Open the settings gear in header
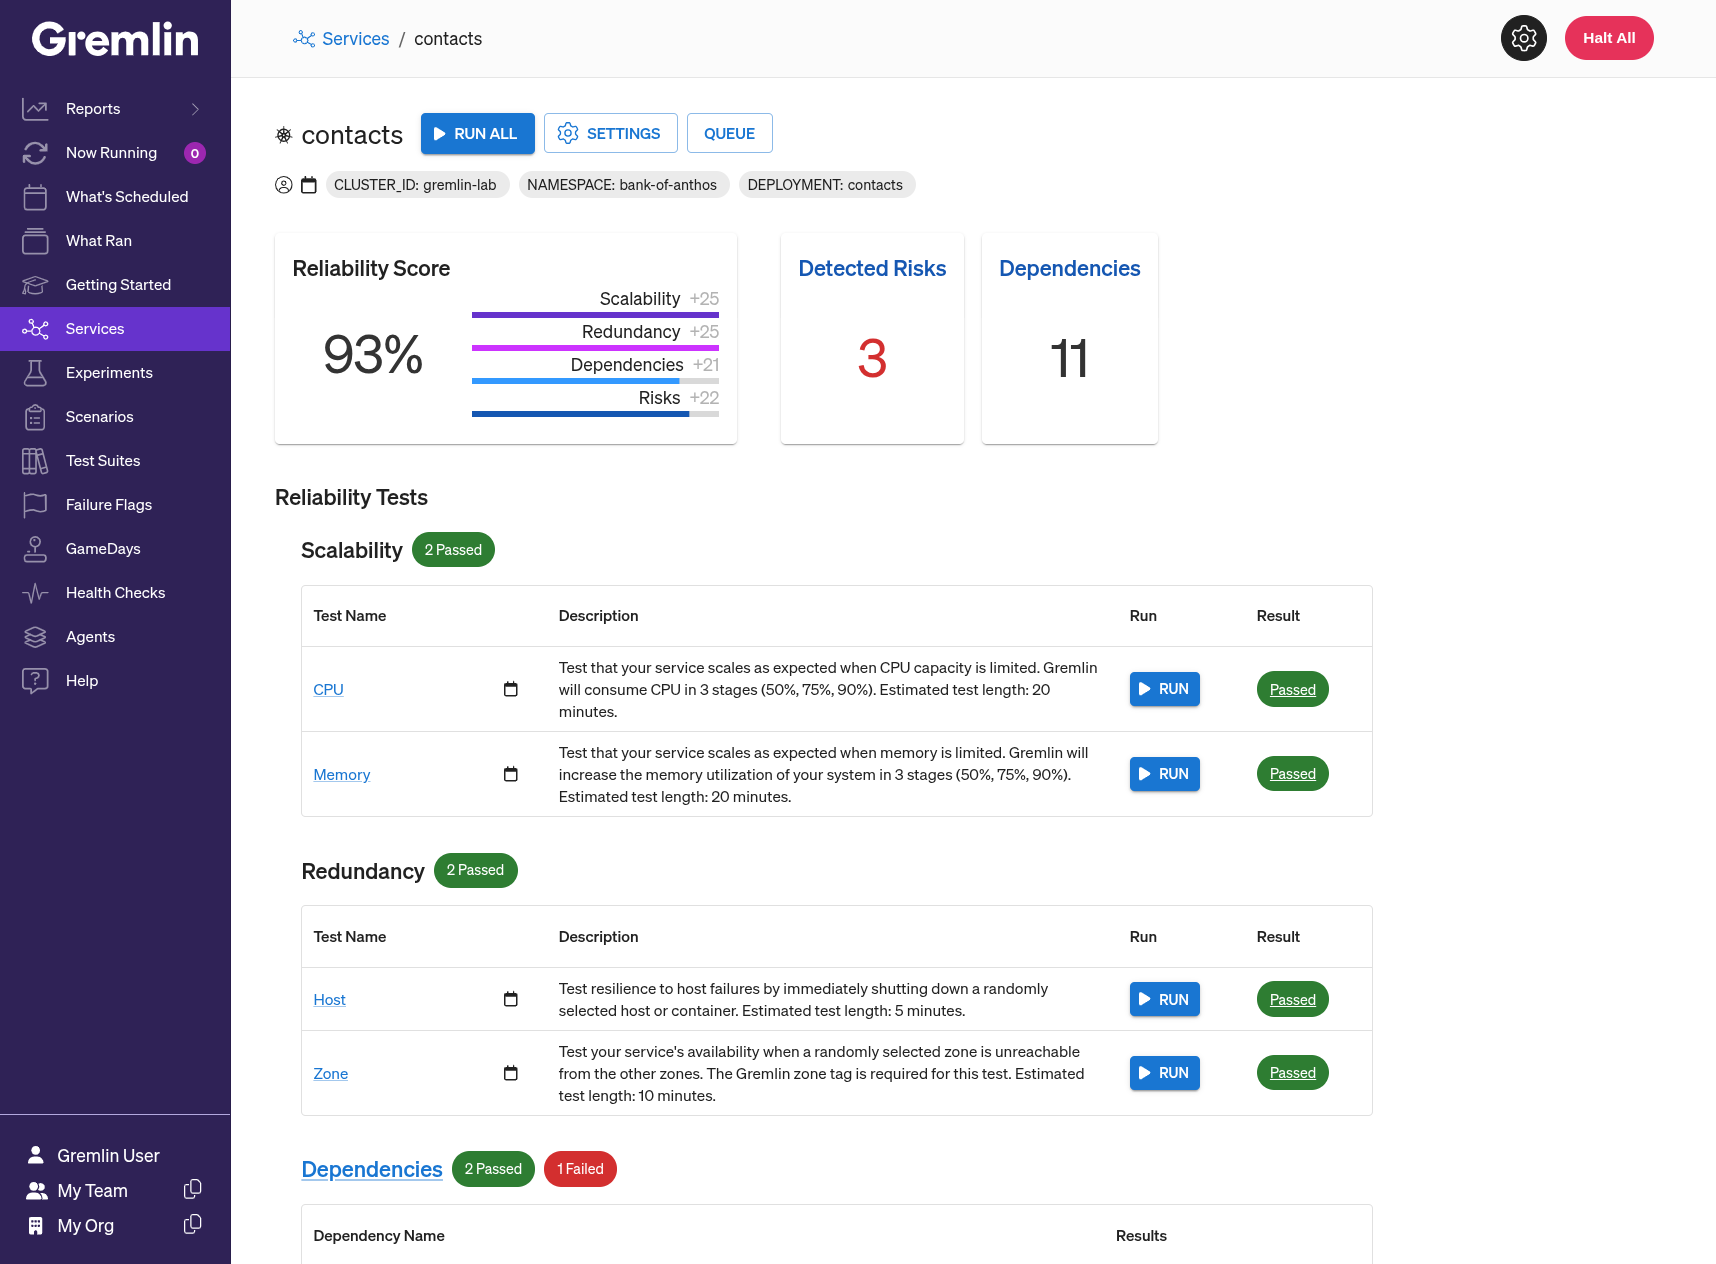The width and height of the screenshot is (1716, 1264). point(1524,38)
